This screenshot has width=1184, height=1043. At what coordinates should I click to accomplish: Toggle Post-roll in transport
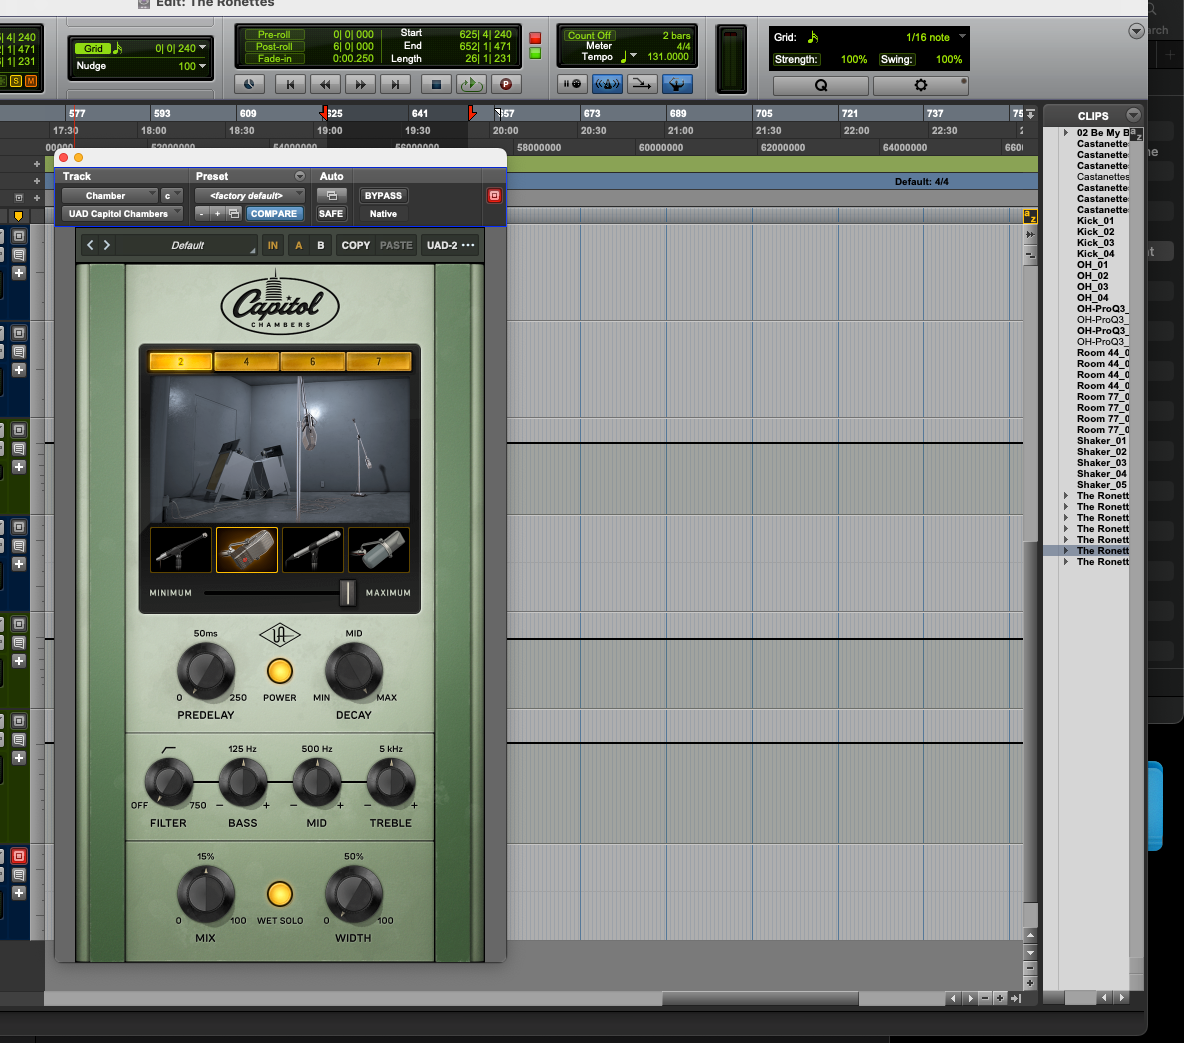coord(273,47)
